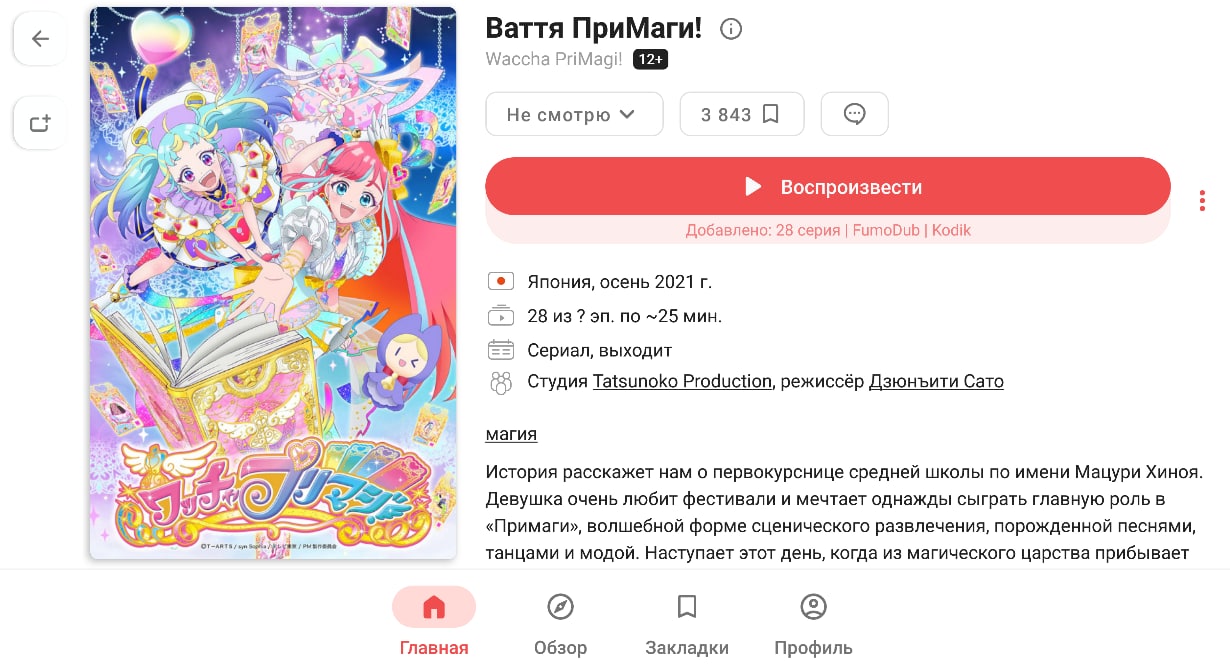Open info icon next to Ваття ПриМаги! title

tap(731, 29)
